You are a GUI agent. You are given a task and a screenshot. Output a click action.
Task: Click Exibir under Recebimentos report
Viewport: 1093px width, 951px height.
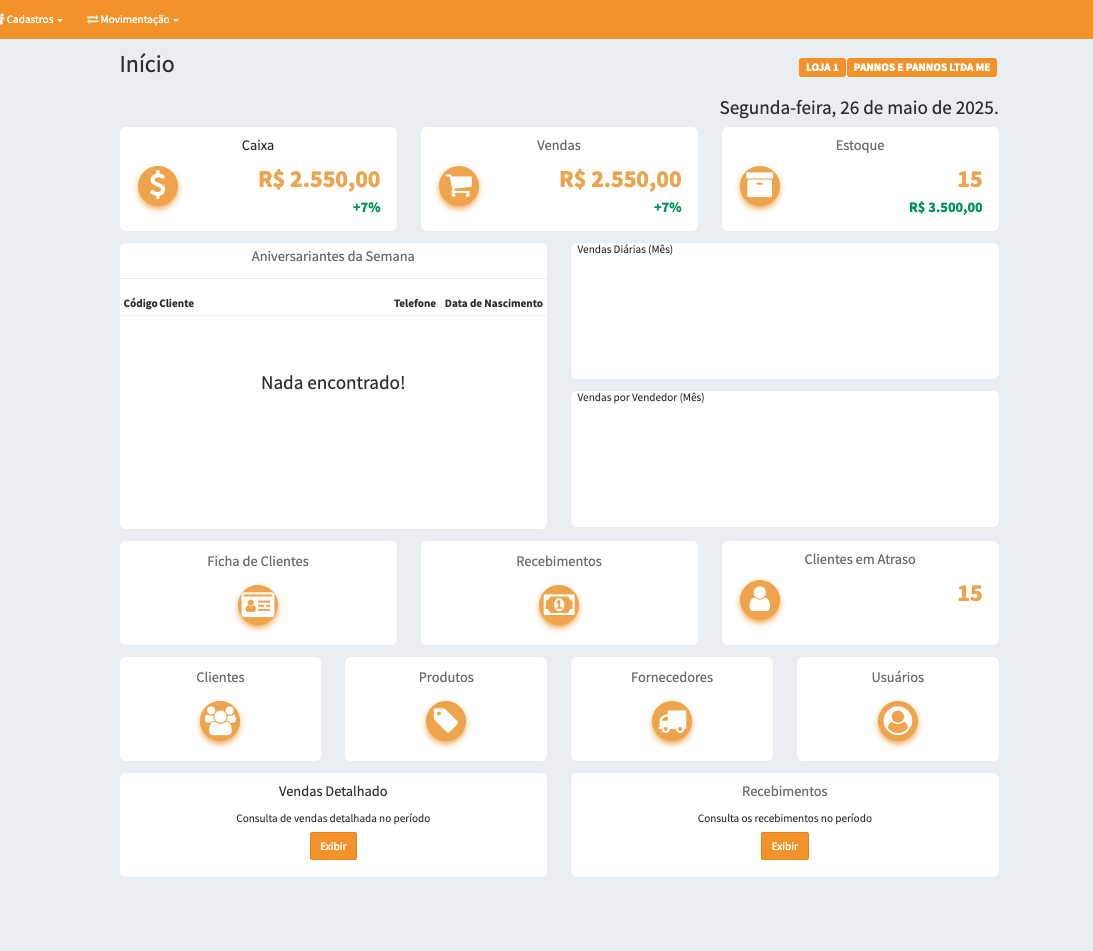coord(785,846)
